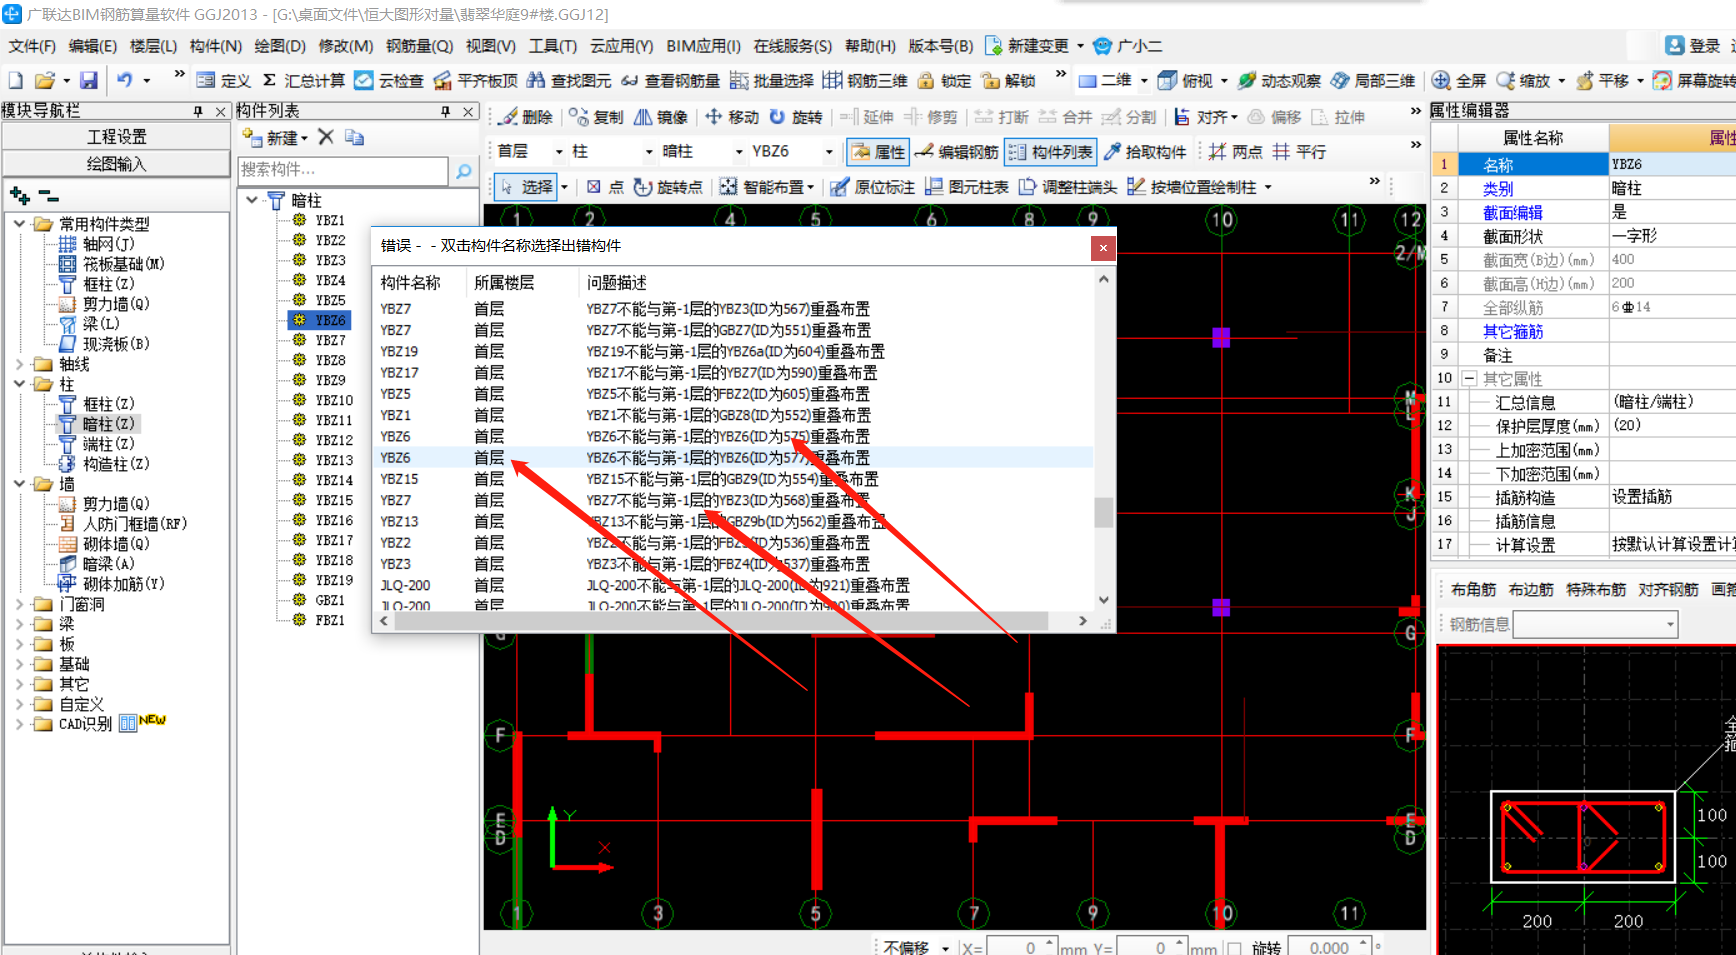
Task: Click the 其它箍筋 property link
Action: pyautogui.click(x=1512, y=331)
